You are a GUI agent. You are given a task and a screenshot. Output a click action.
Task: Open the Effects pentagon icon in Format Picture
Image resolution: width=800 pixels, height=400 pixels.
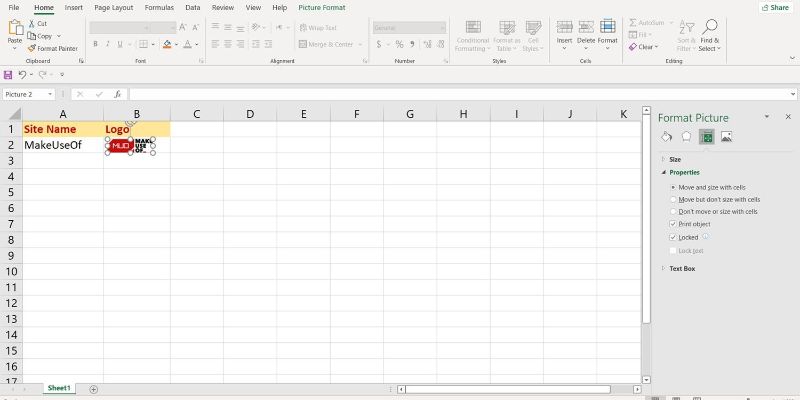click(686, 137)
